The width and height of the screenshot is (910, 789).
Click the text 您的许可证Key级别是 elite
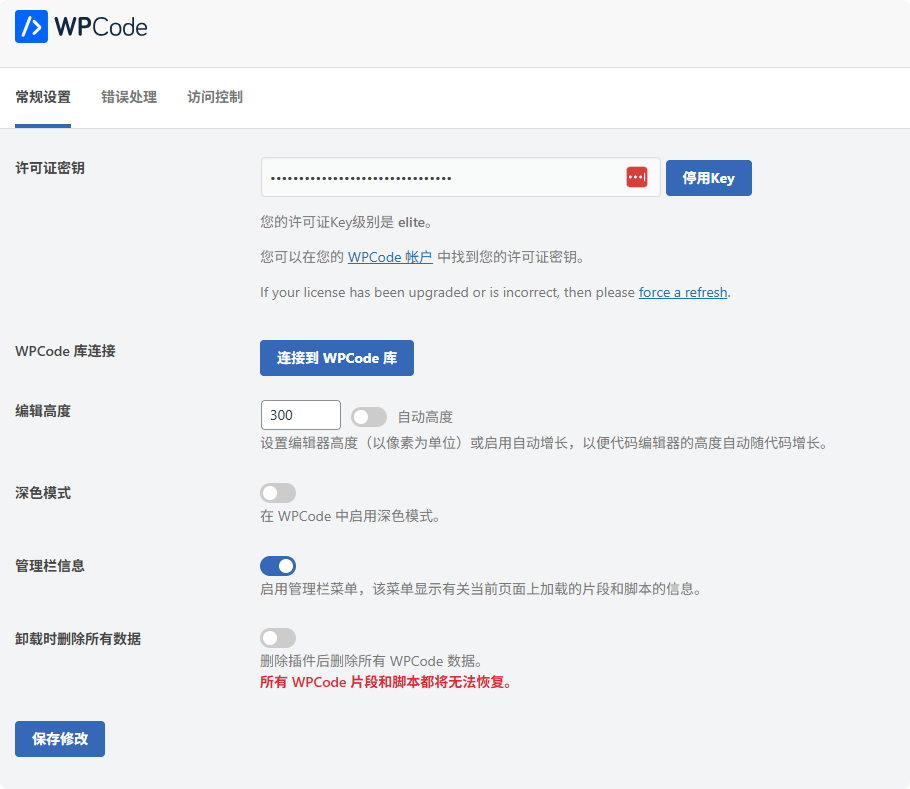(346, 222)
